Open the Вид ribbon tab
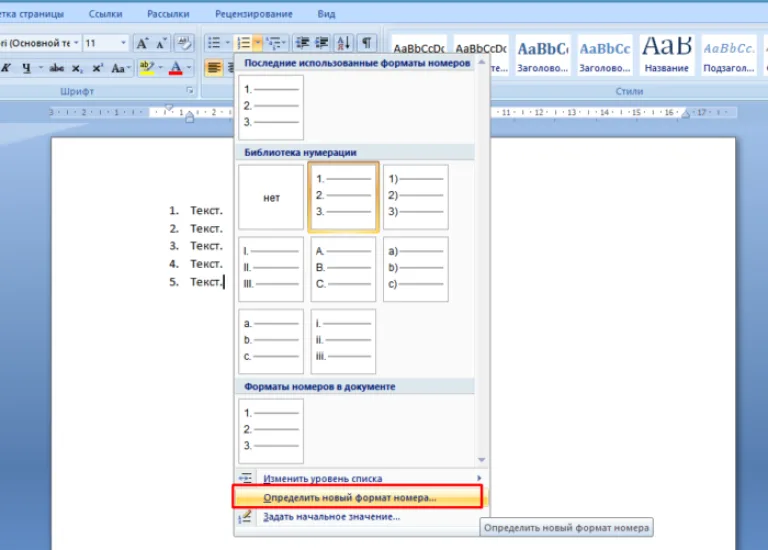Viewport: 768px width, 550px height. coord(326,14)
